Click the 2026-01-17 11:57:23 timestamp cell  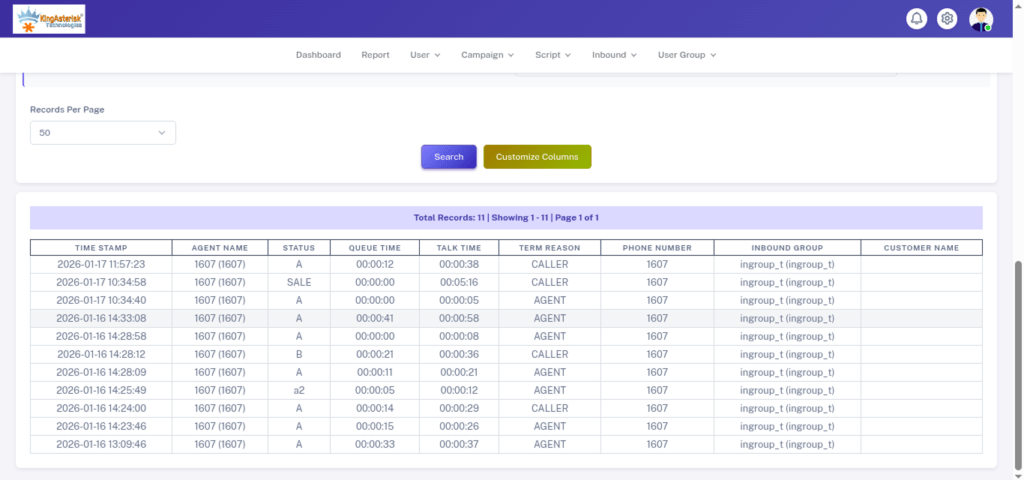point(101,265)
